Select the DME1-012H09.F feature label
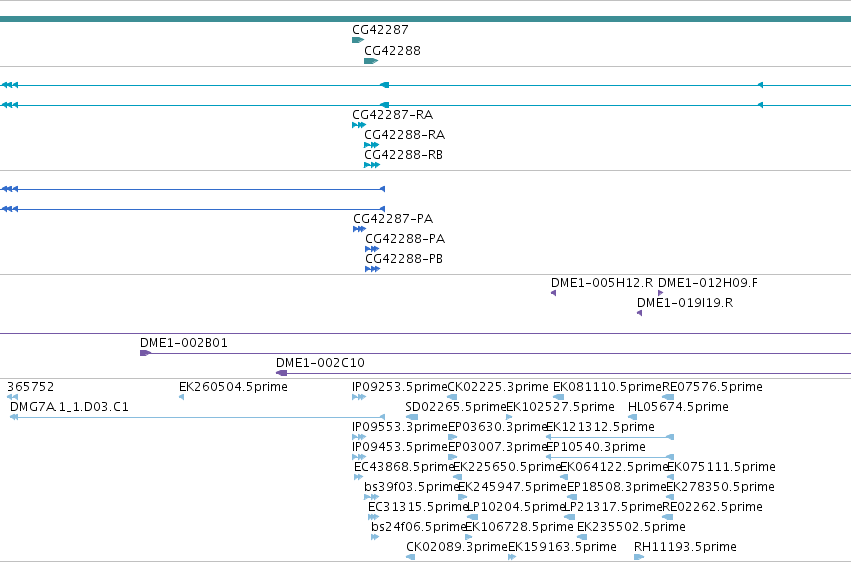 point(708,283)
